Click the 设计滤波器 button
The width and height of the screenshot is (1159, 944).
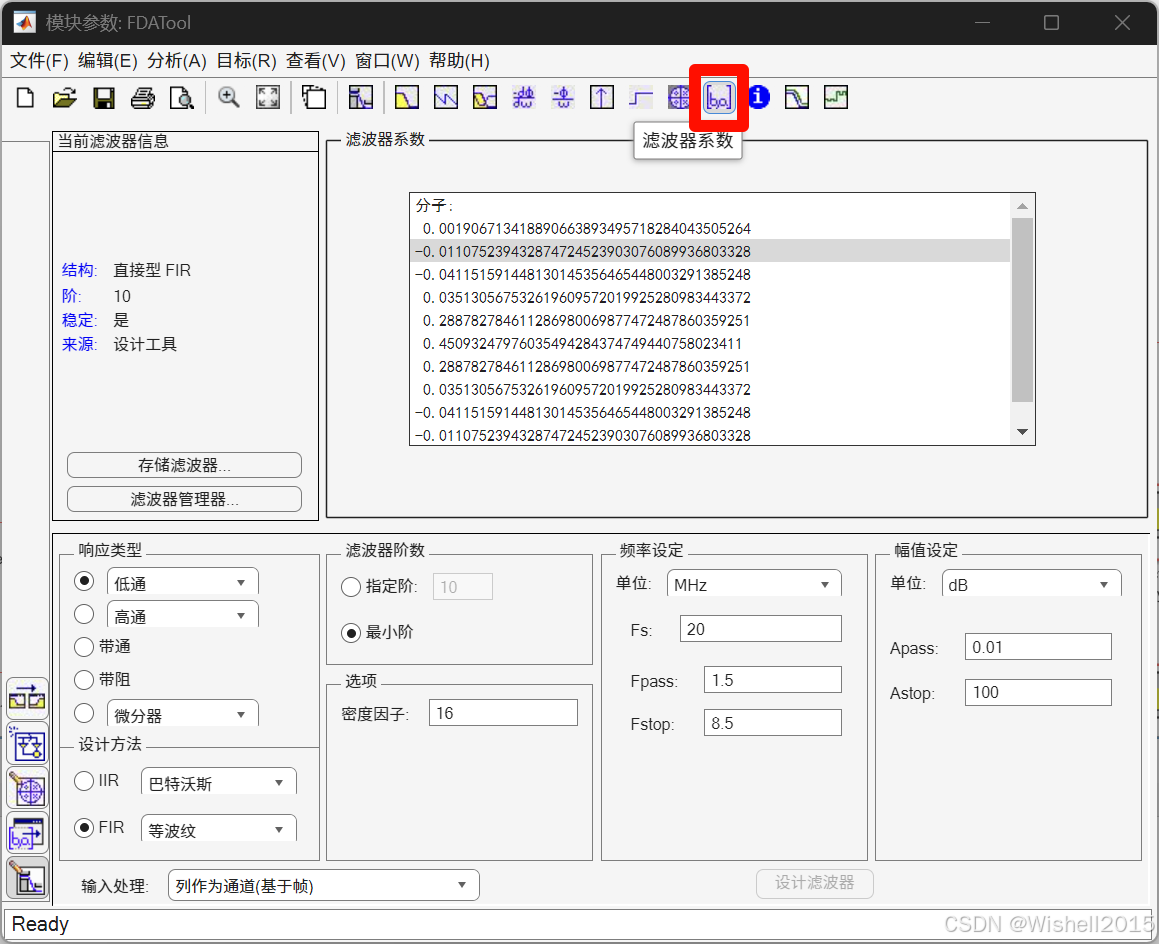point(815,883)
